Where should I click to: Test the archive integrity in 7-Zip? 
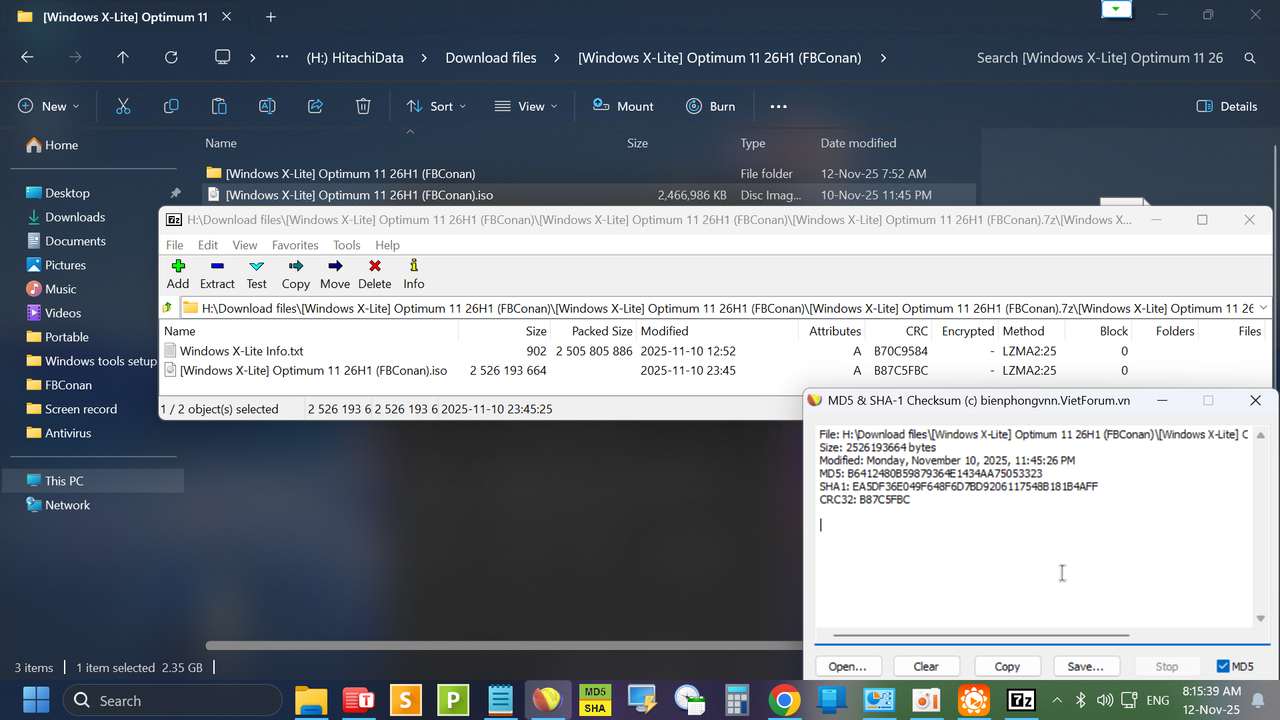pyautogui.click(x=256, y=272)
